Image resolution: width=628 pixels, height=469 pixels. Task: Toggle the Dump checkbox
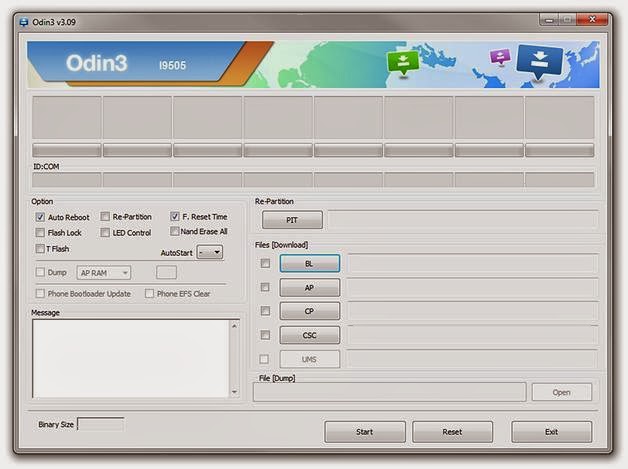click(x=40, y=272)
